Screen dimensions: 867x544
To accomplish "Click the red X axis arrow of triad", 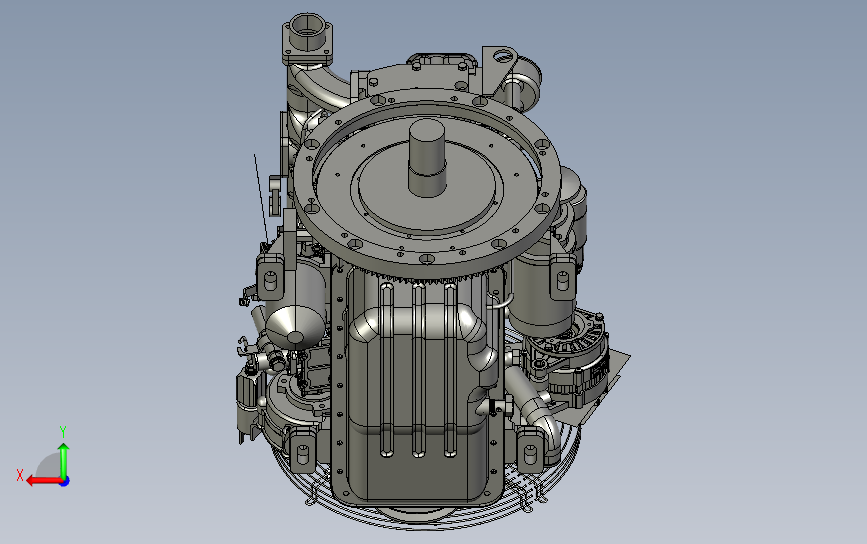I will pyautogui.click(x=44, y=481).
